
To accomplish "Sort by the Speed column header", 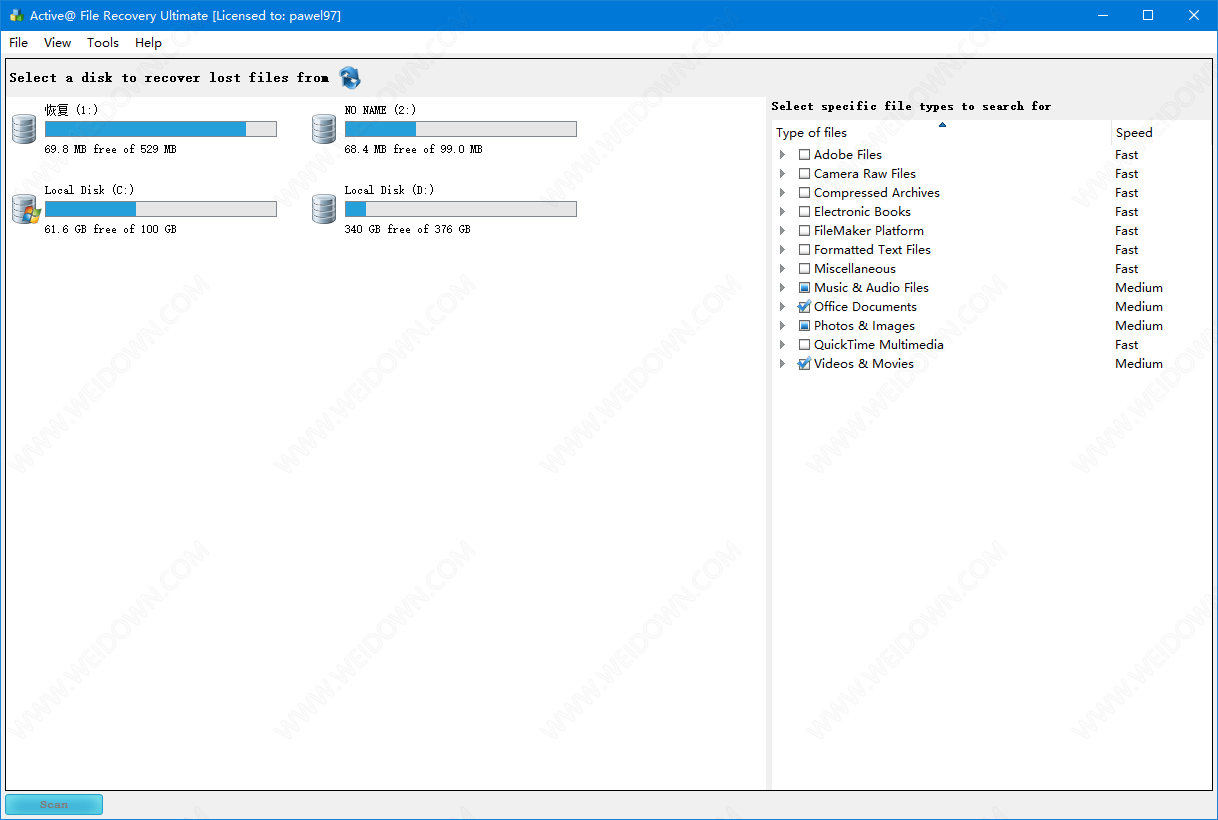I will (x=1161, y=133).
